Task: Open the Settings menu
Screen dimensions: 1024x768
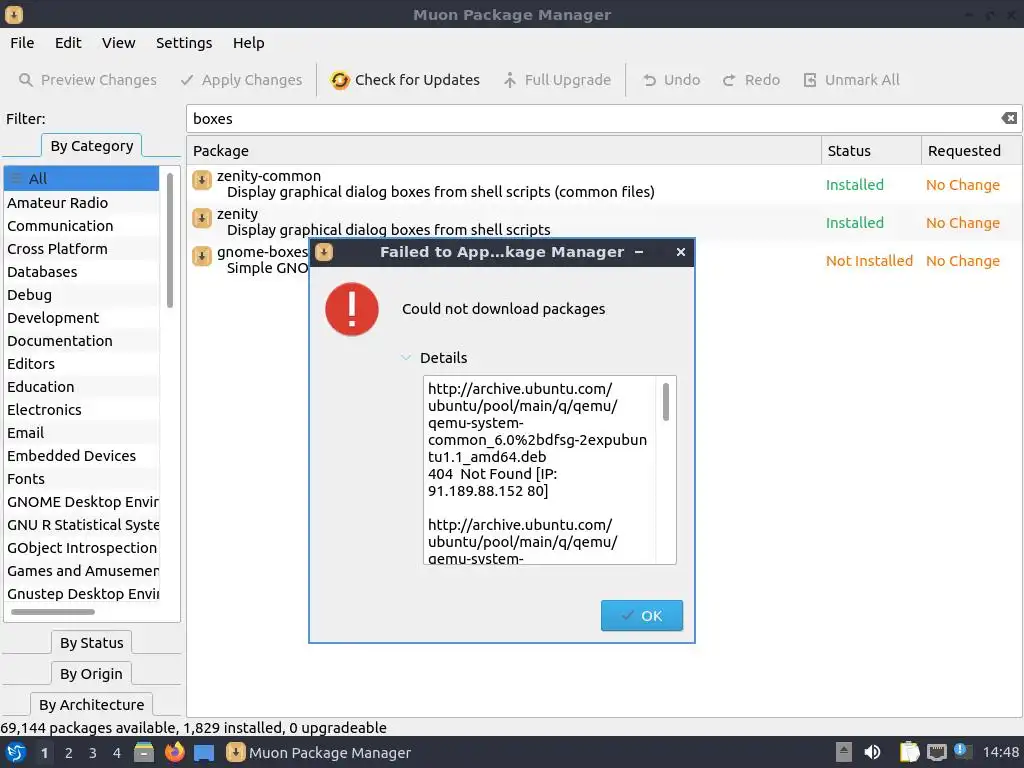Action: click(x=184, y=43)
